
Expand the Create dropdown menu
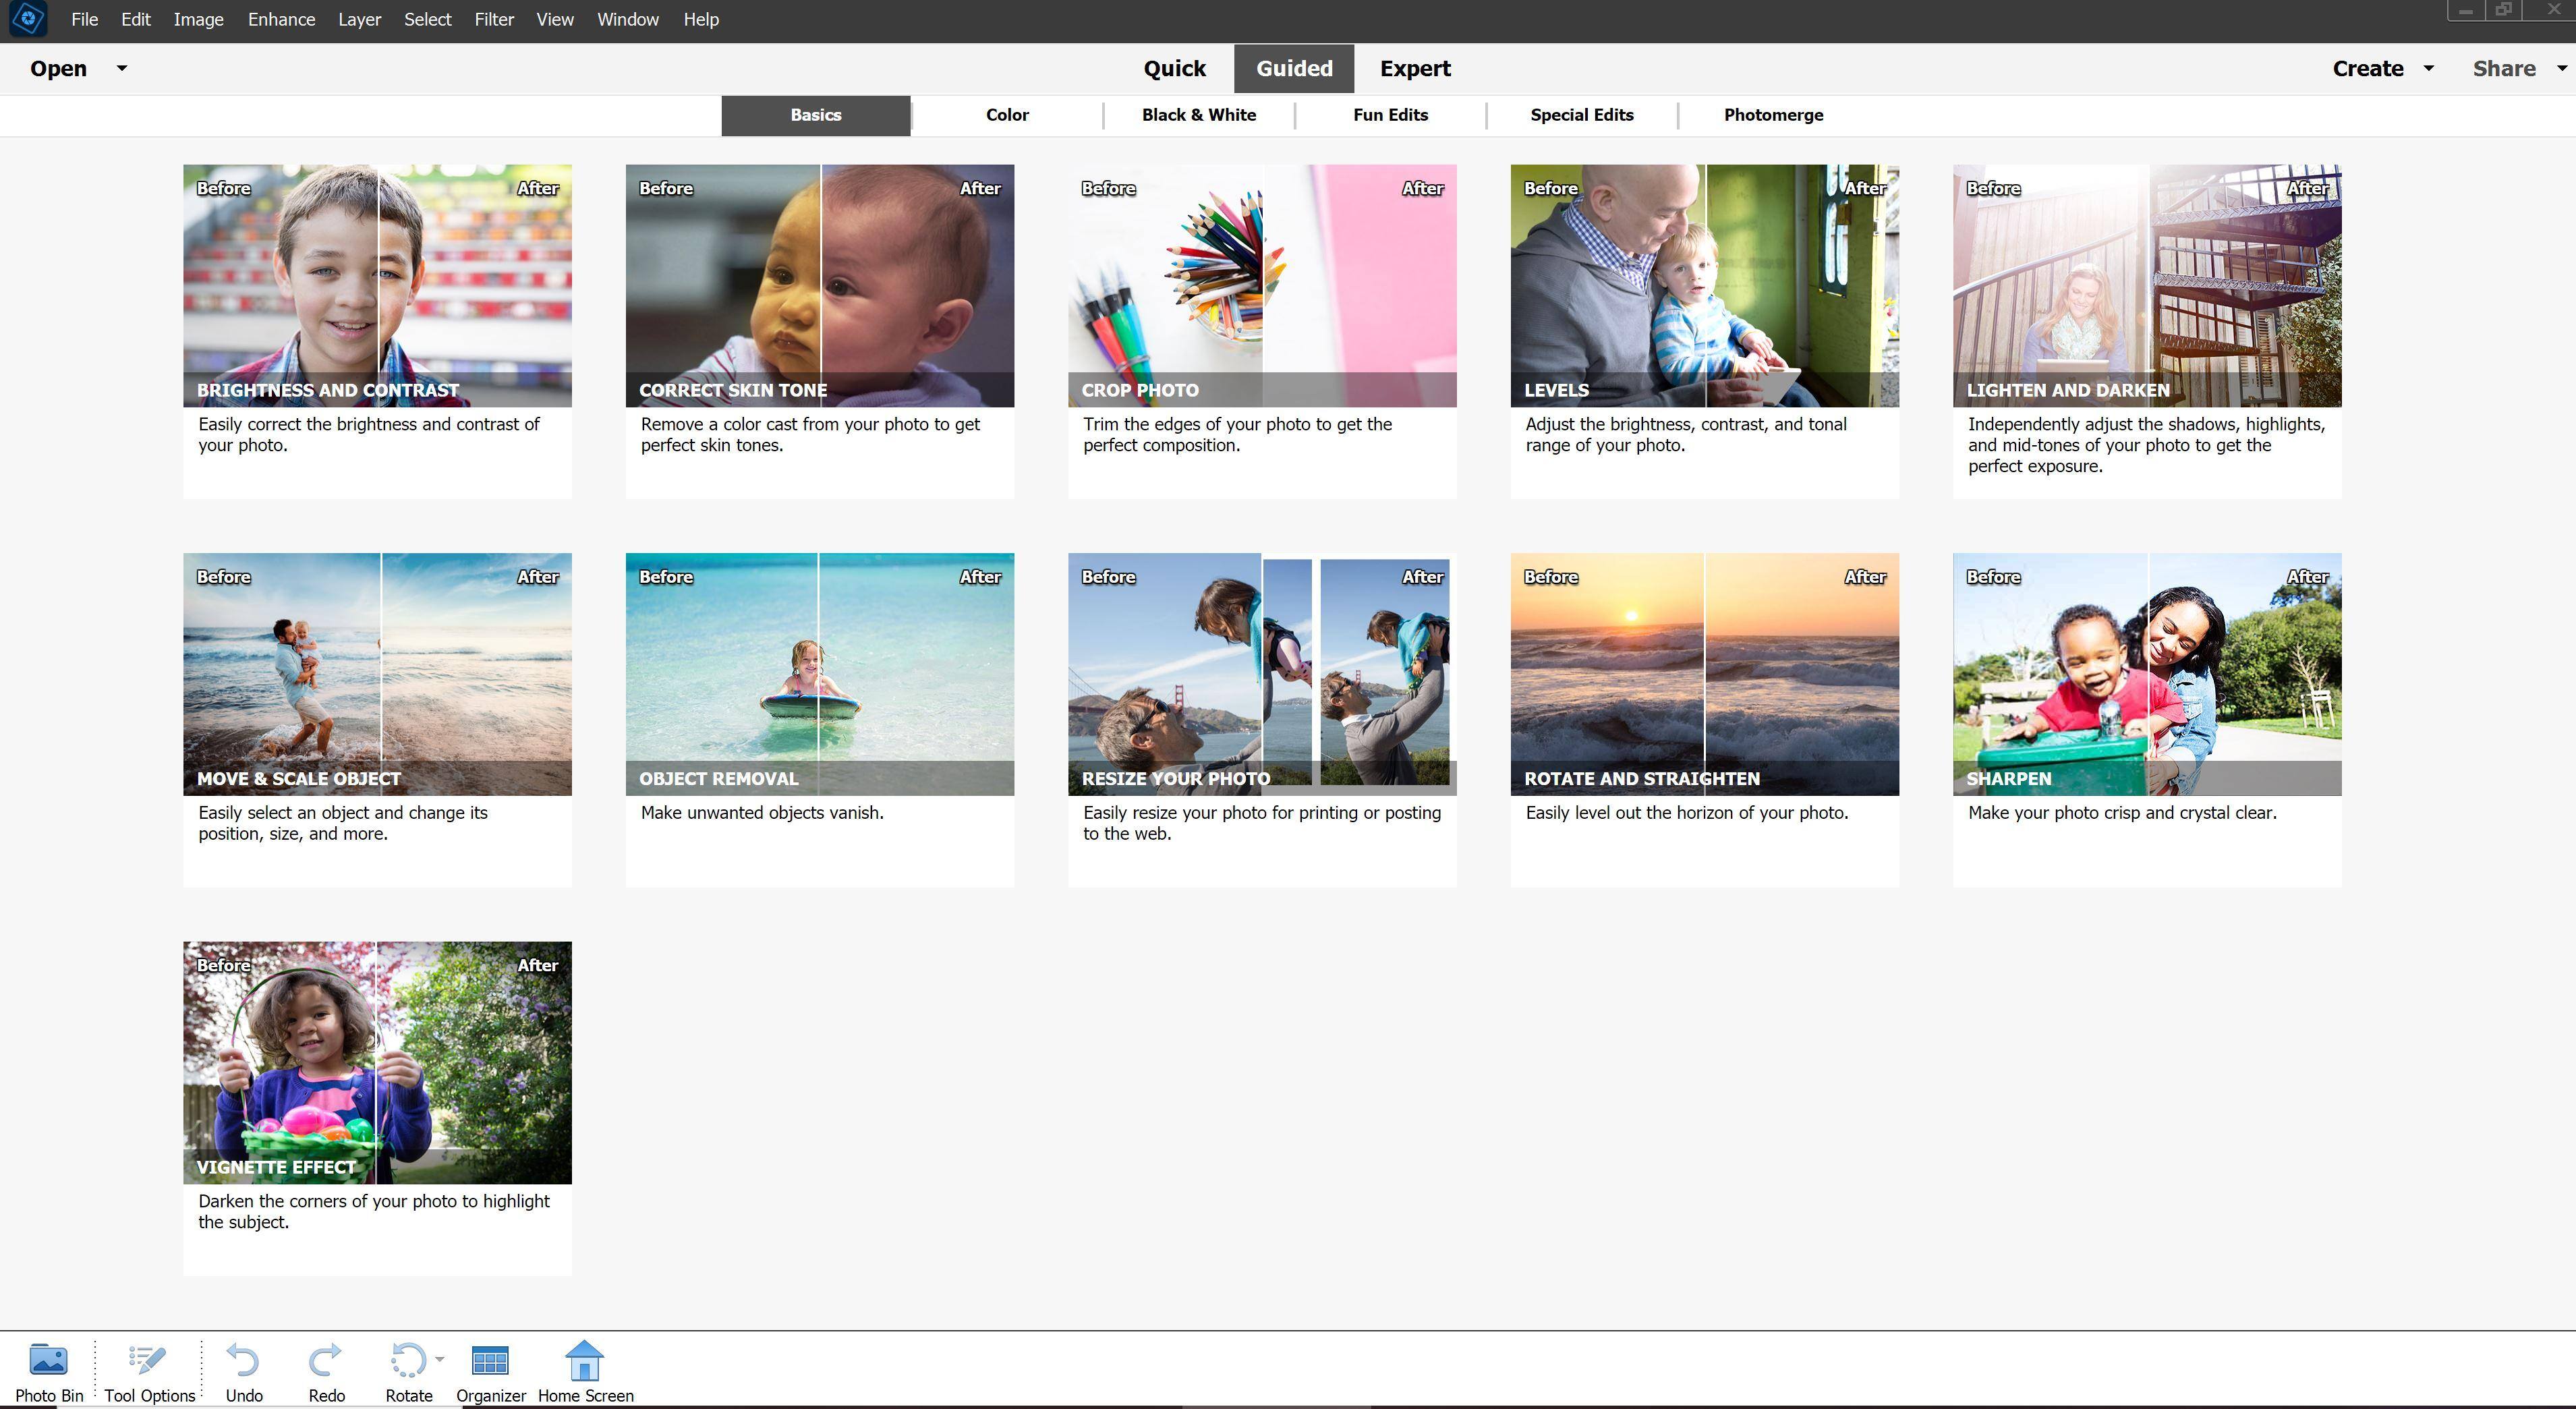click(2428, 68)
